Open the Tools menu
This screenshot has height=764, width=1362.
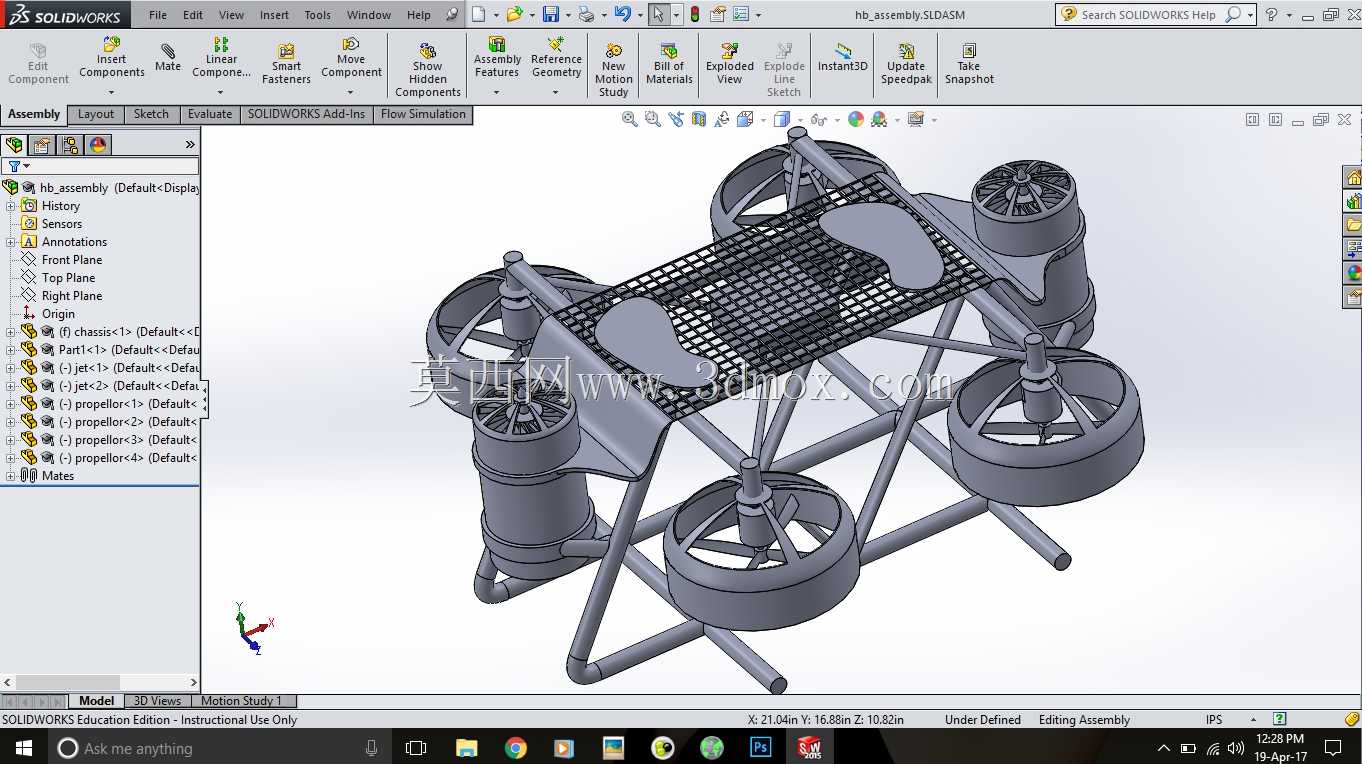[x=317, y=15]
